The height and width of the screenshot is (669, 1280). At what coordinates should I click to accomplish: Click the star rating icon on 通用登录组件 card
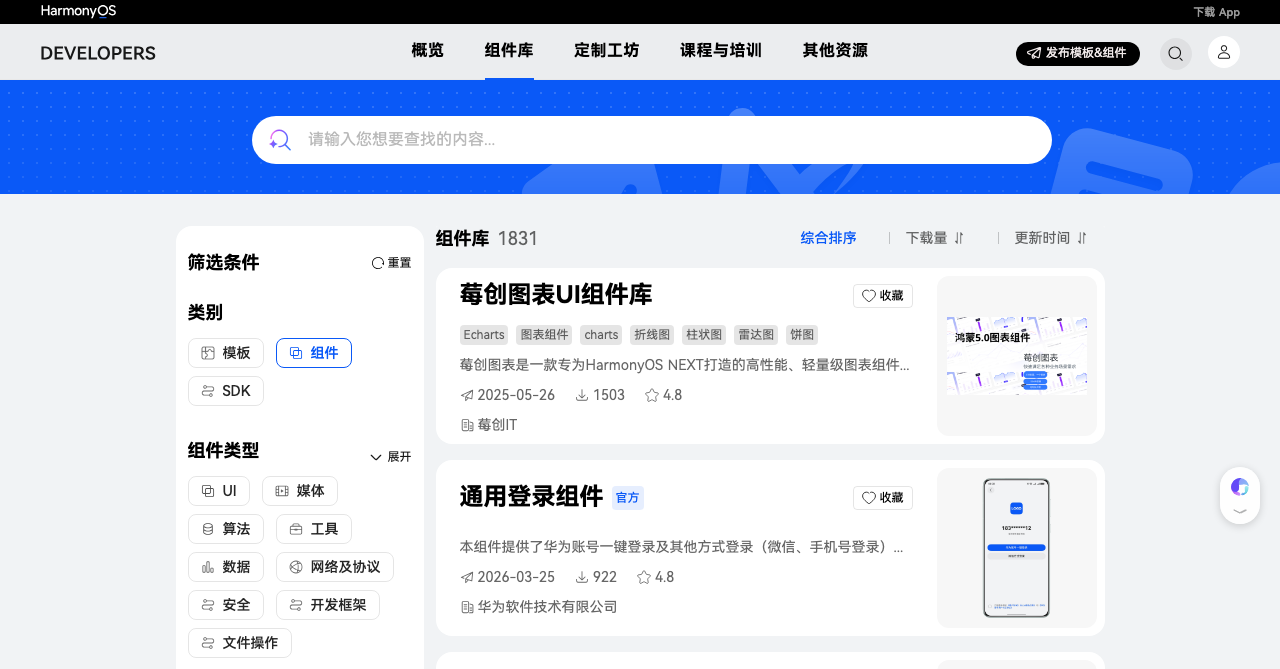click(x=644, y=578)
